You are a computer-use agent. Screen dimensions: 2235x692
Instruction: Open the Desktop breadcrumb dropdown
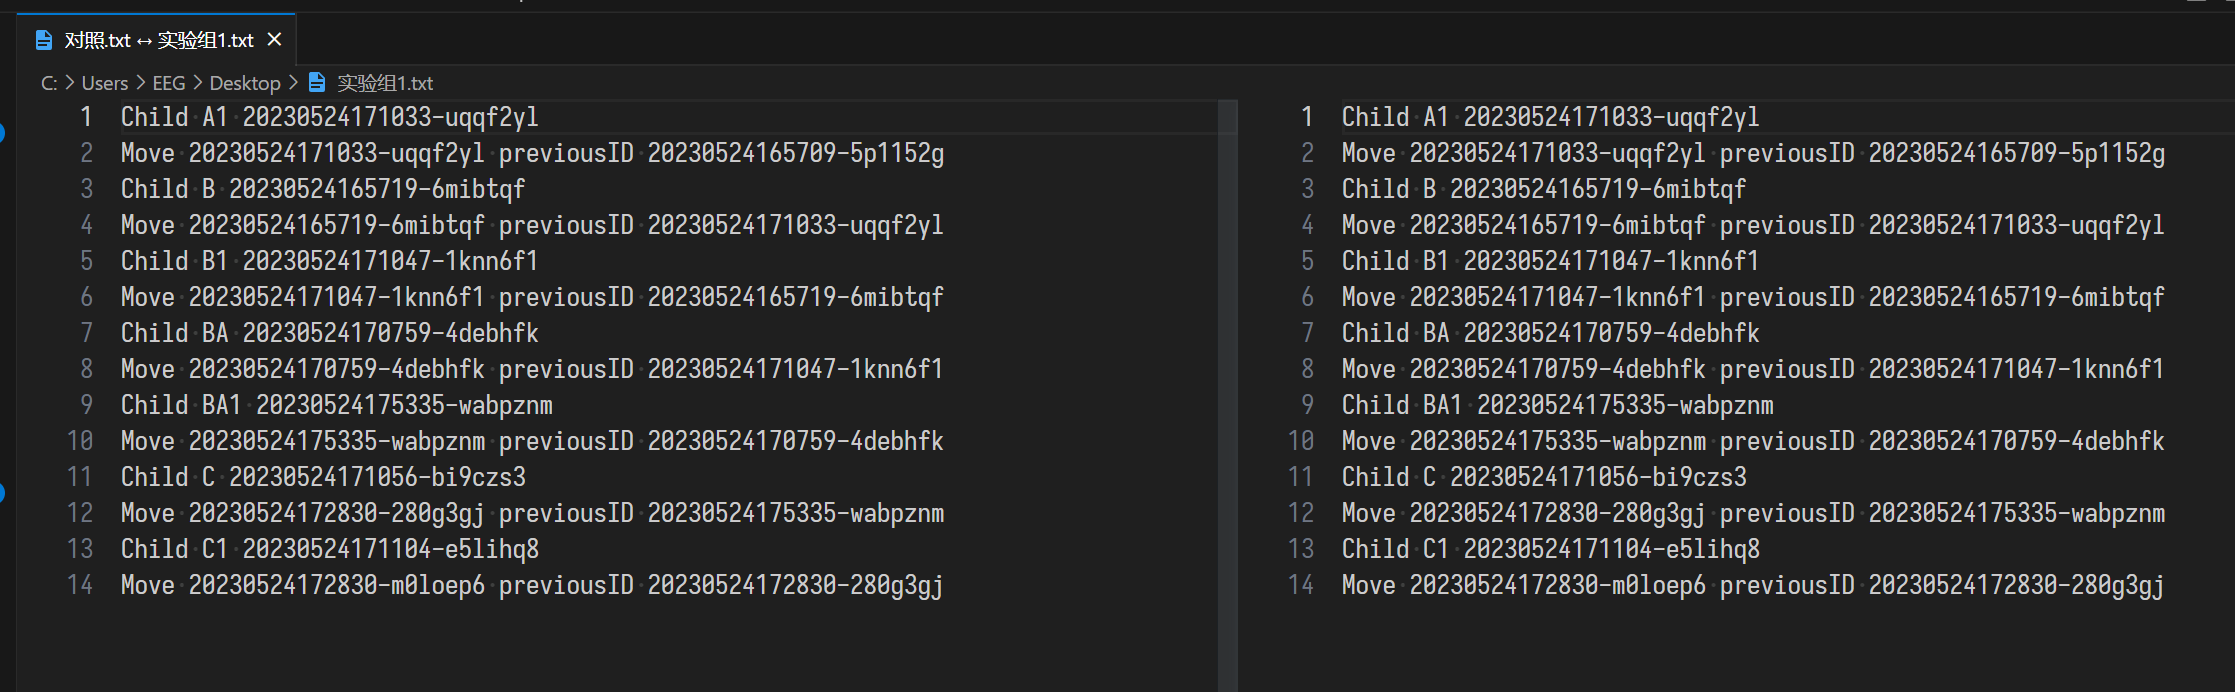tap(246, 83)
